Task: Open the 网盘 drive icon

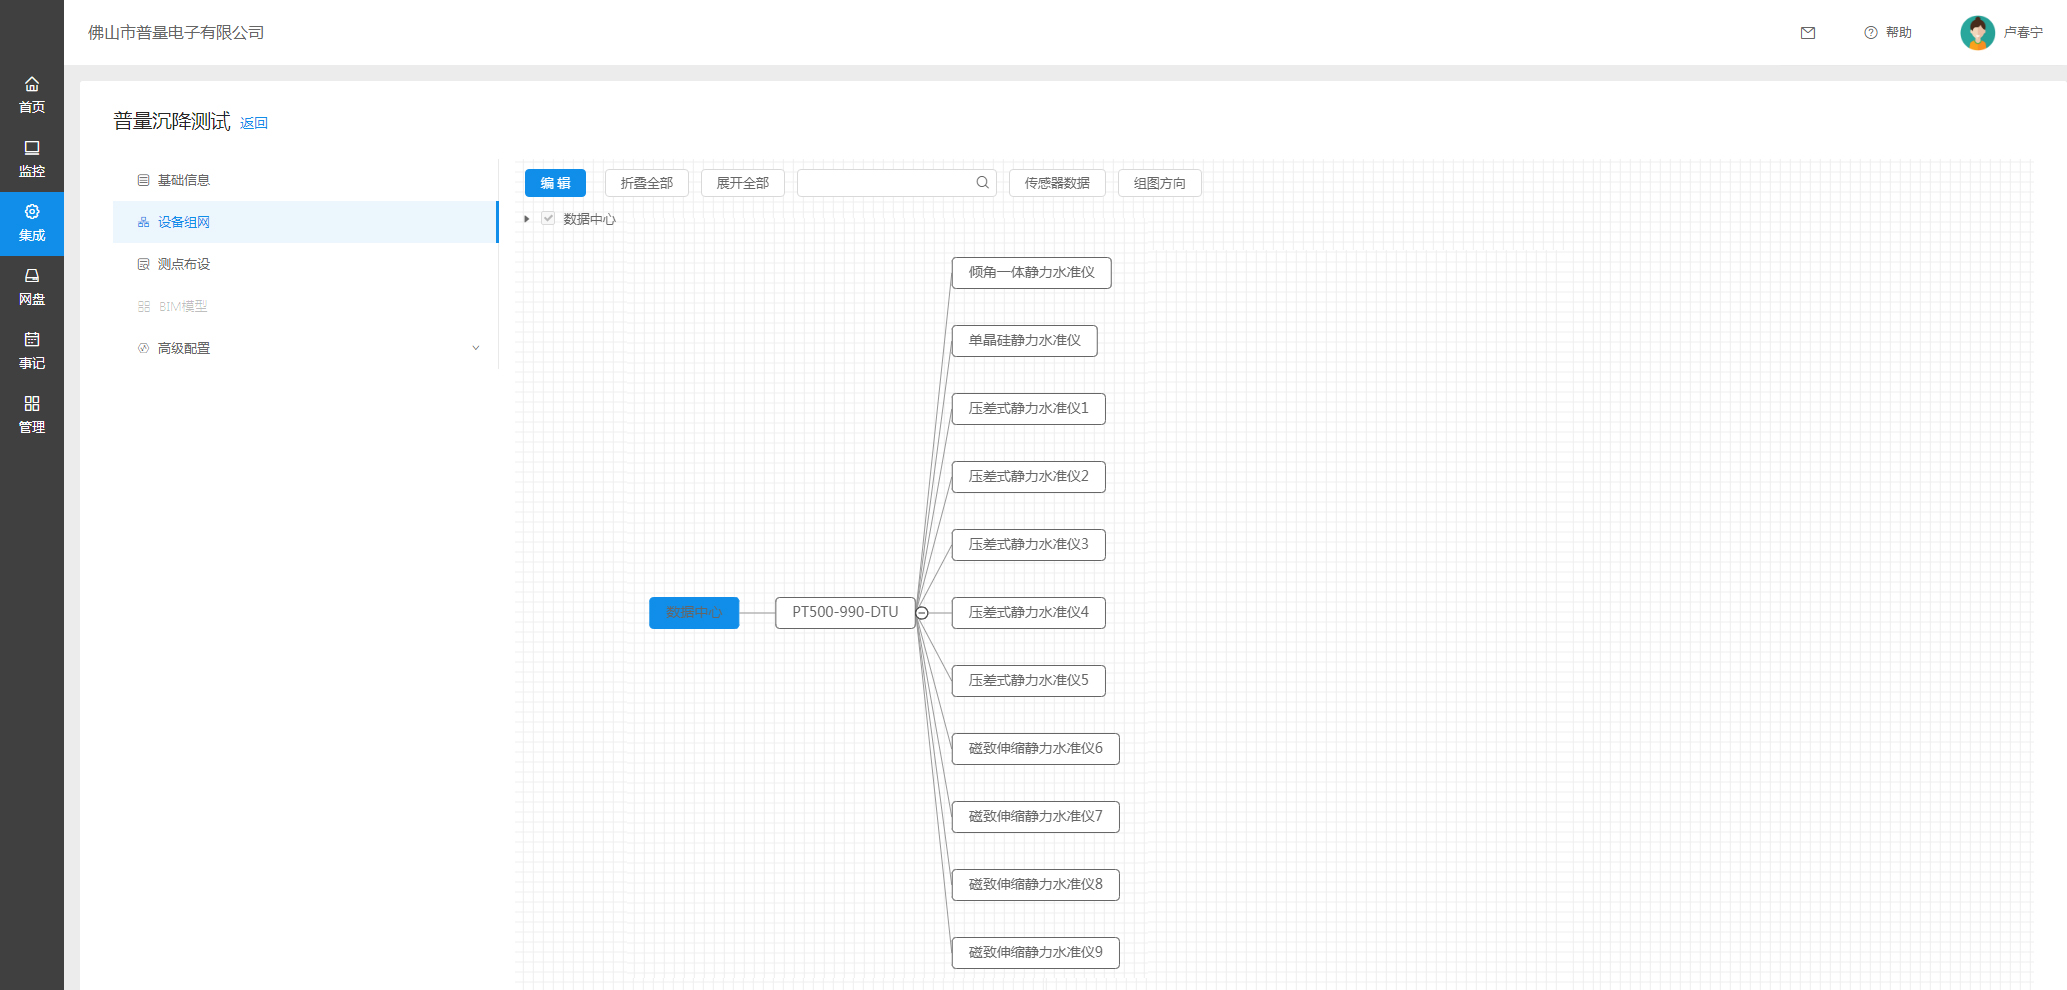Action: [32, 277]
